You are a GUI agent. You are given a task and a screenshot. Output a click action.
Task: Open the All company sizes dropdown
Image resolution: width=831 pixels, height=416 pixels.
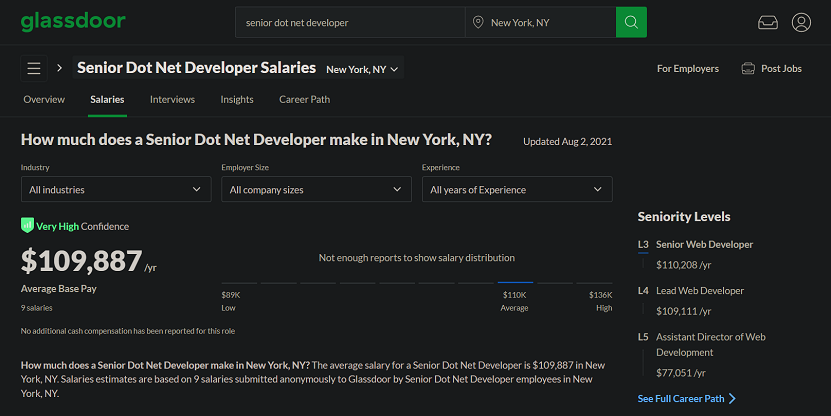pos(316,189)
